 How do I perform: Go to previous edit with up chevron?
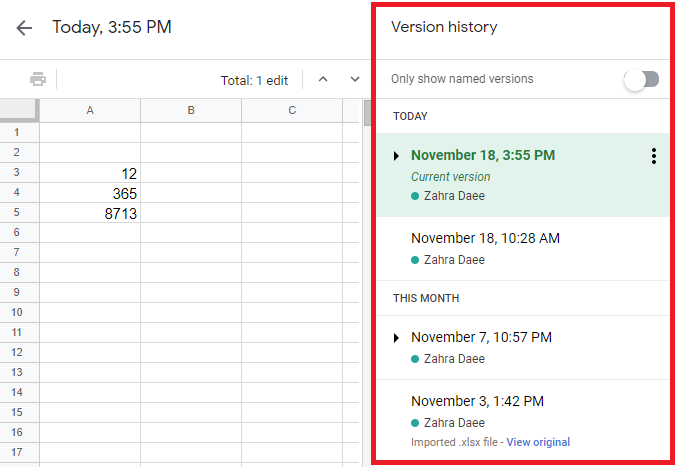tap(322, 79)
